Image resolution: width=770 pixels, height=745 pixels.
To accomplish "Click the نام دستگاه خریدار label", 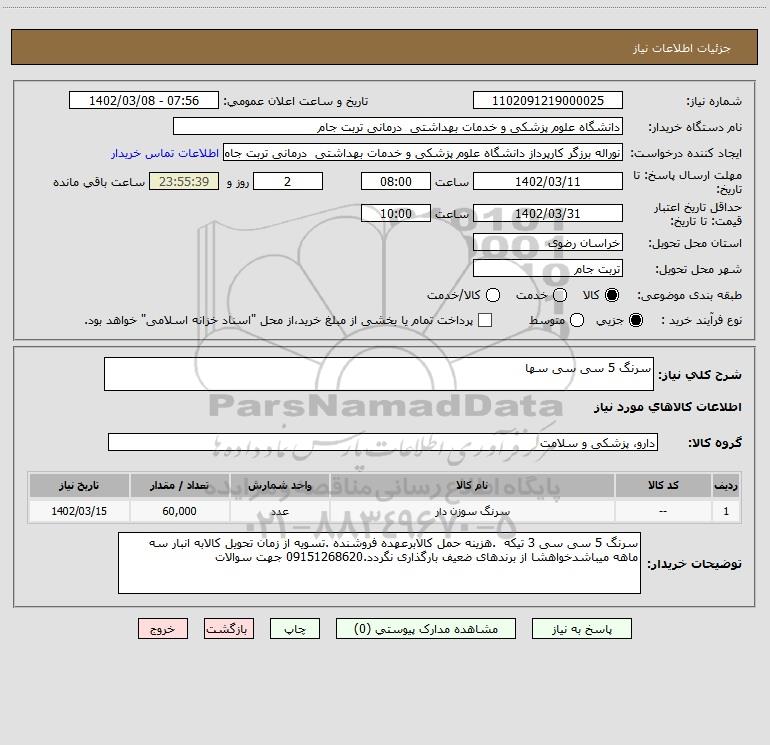I will pos(695,127).
